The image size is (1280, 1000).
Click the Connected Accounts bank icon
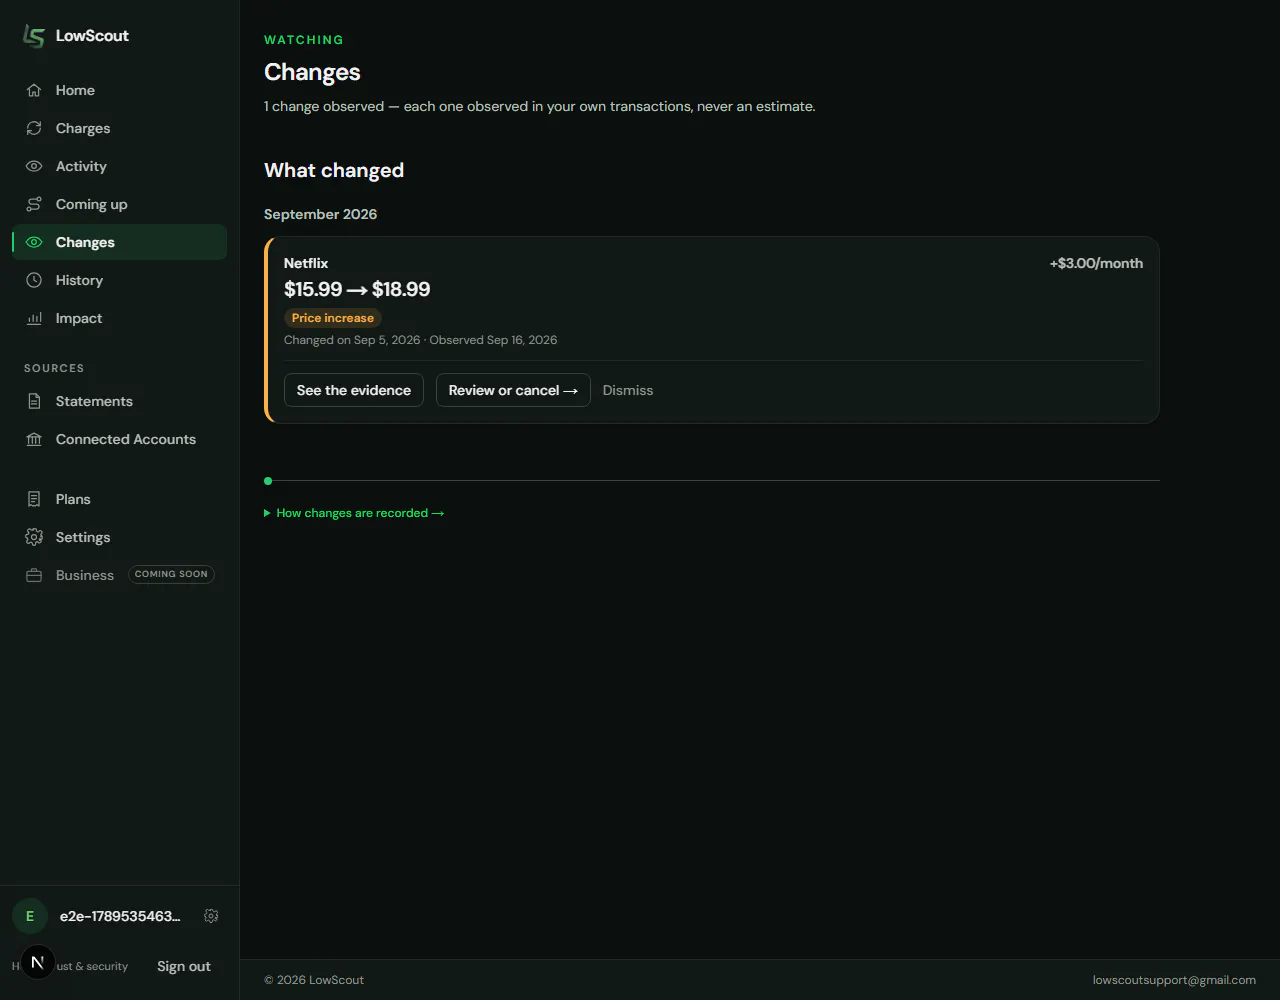(34, 439)
